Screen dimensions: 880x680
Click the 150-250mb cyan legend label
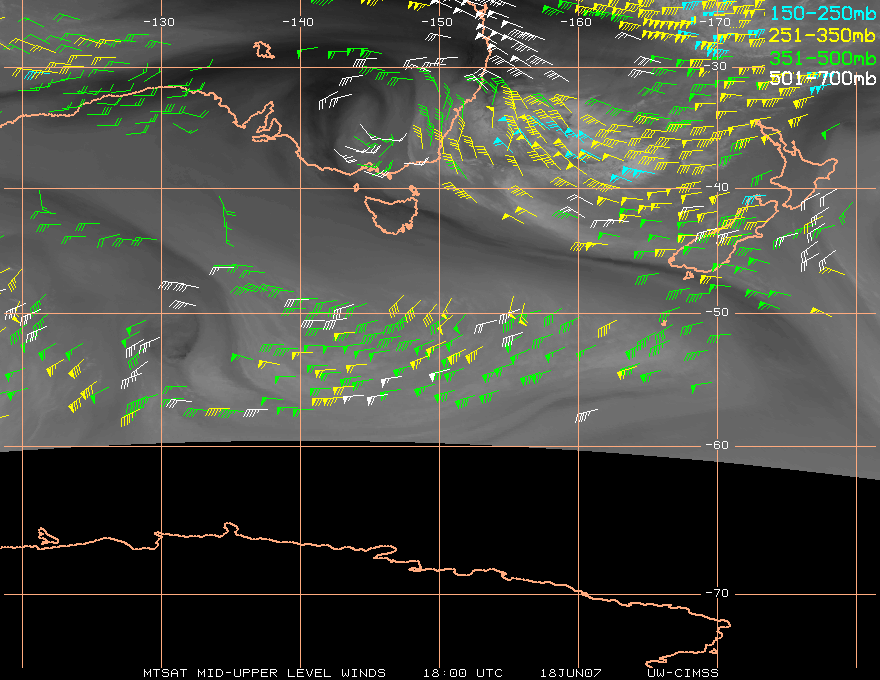point(822,13)
